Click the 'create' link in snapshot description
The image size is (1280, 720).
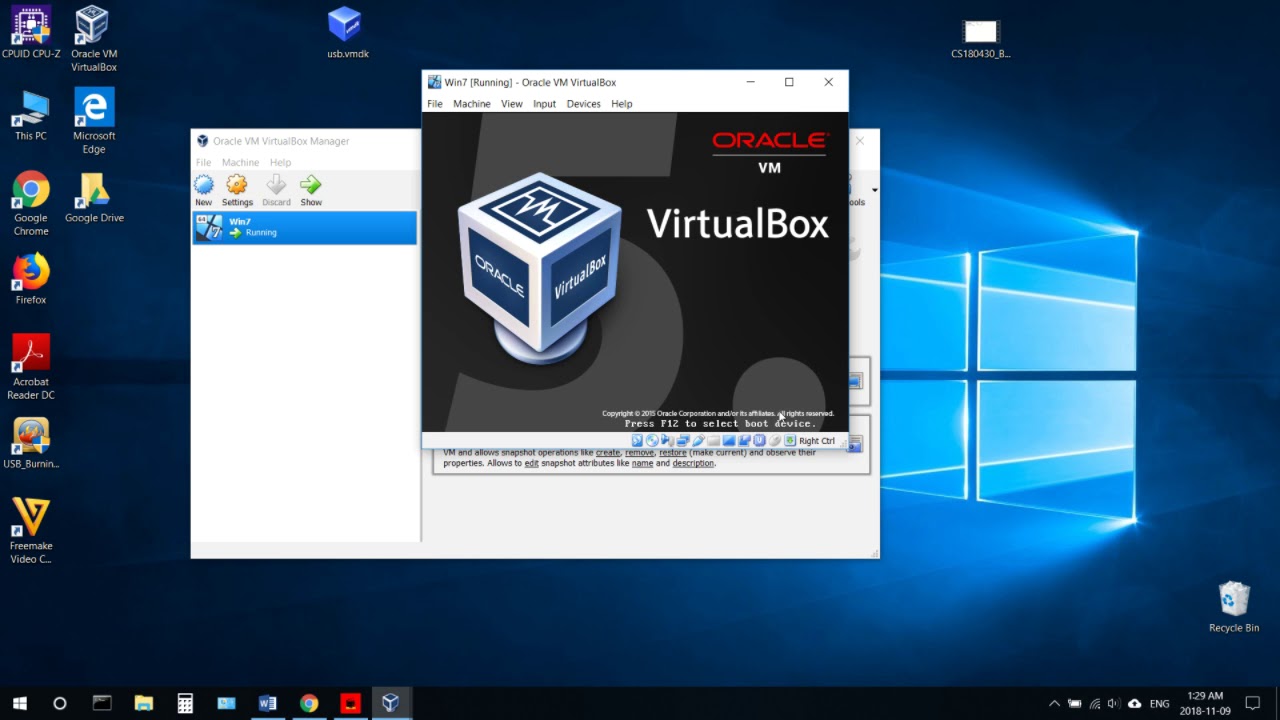(x=608, y=453)
